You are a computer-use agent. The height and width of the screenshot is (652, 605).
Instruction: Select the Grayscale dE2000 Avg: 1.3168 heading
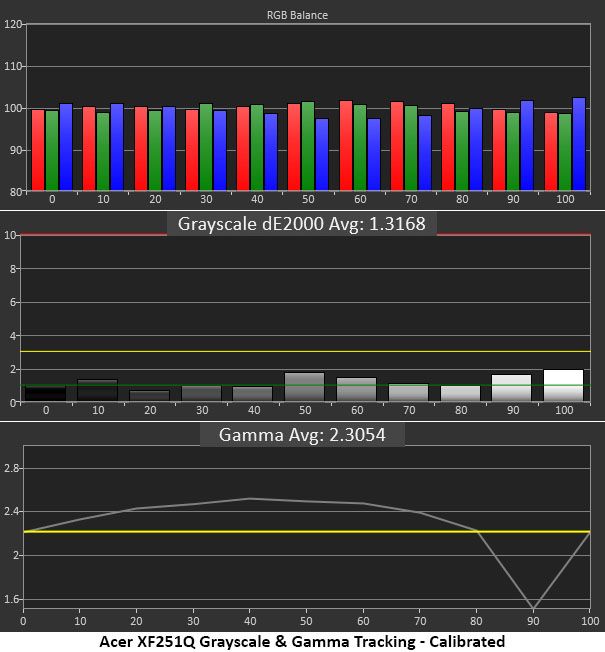(x=302, y=224)
